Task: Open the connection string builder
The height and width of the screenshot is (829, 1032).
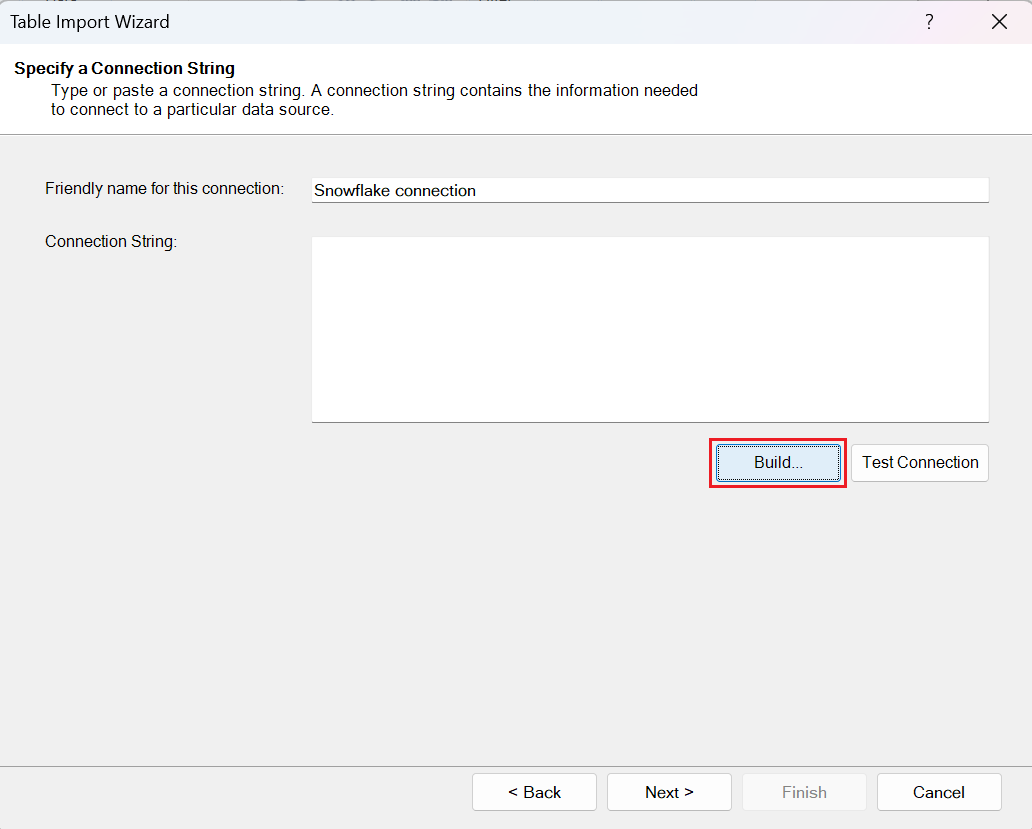Action: [777, 462]
